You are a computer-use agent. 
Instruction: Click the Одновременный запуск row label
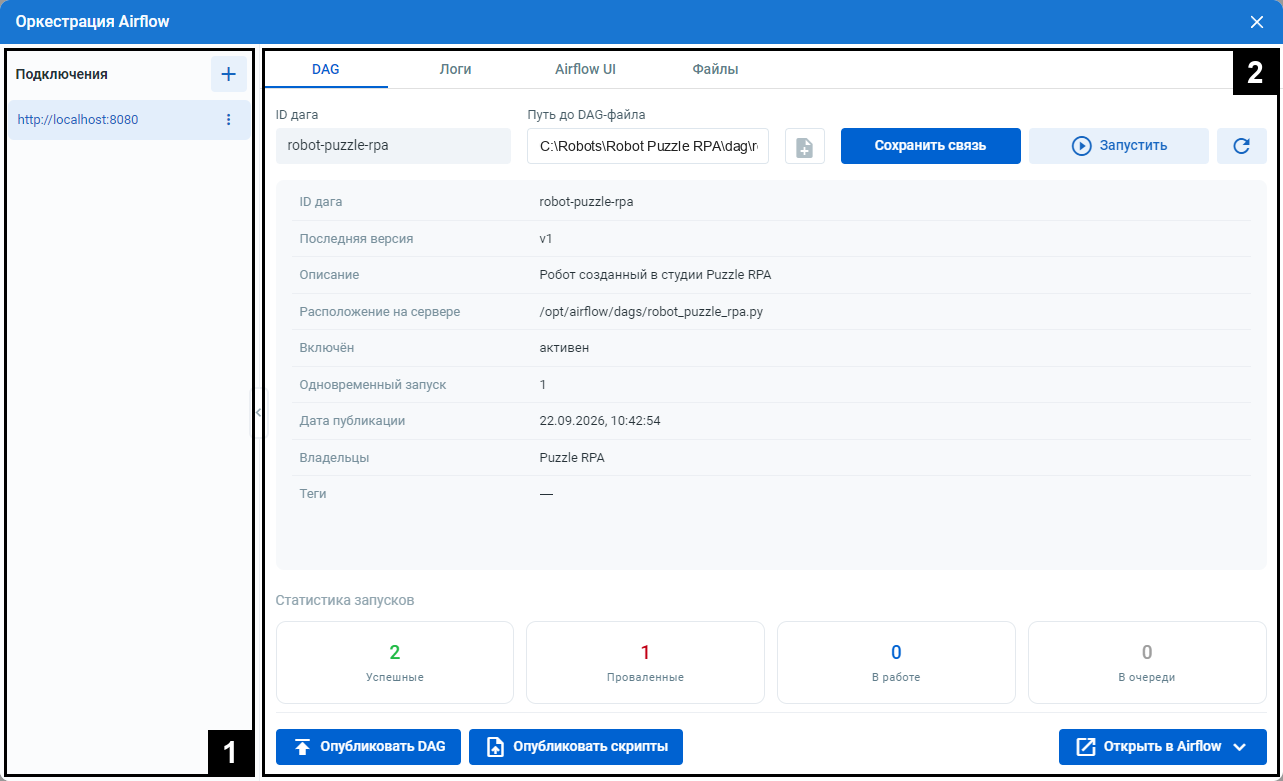[373, 385]
